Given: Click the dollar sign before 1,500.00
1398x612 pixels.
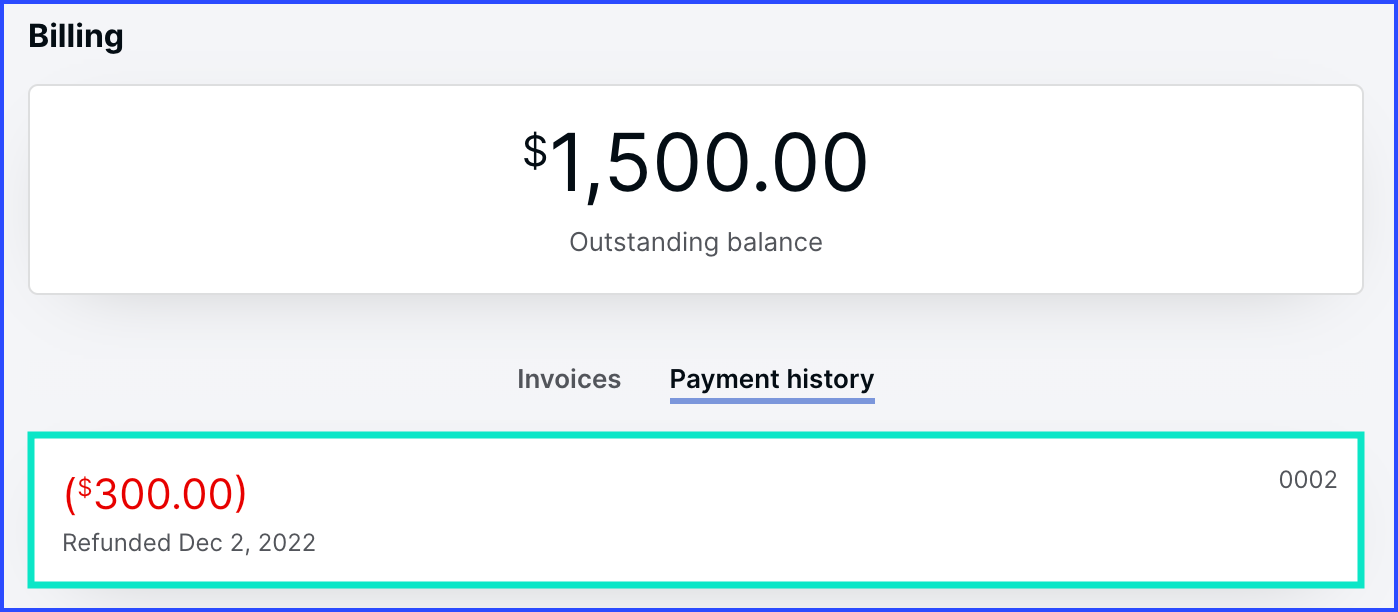Looking at the screenshot, I should [535, 151].
